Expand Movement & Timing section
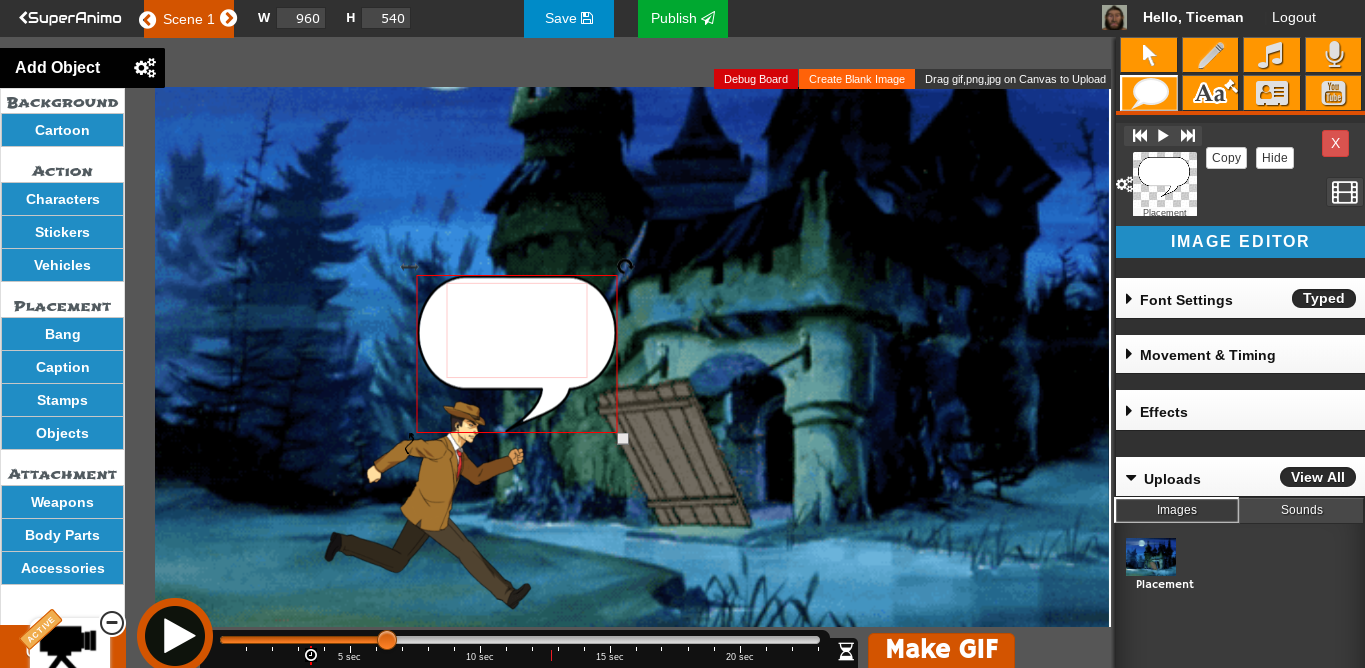 pyautogui.click(x=1240, y=355)
